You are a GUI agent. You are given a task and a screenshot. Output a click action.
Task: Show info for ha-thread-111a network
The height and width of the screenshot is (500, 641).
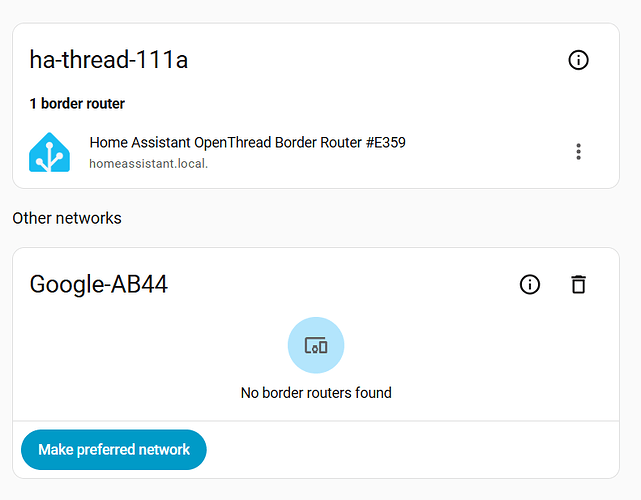click(x=578, y=61)
